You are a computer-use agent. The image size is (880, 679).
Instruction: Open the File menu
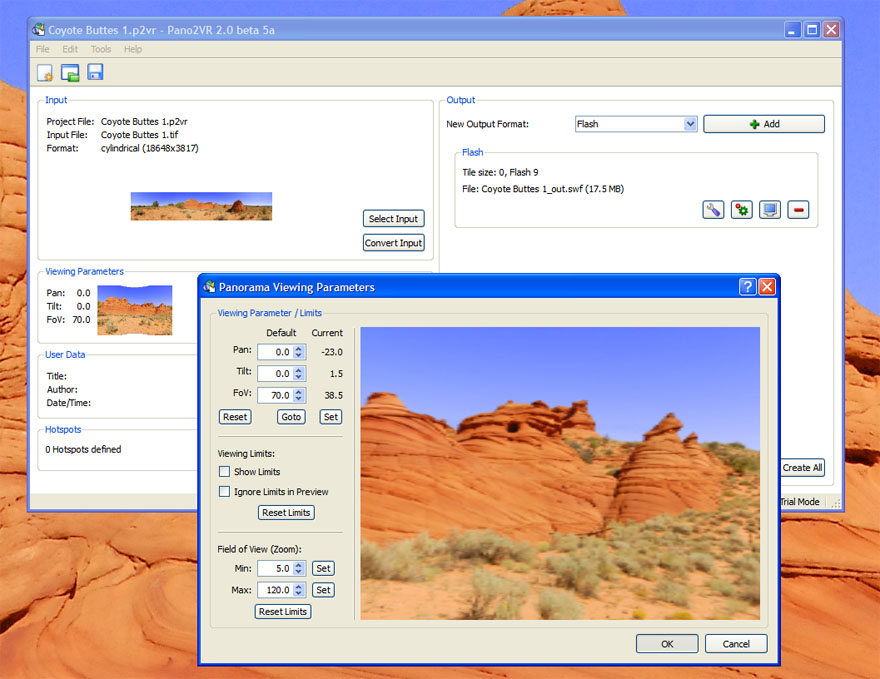(43, 49)
